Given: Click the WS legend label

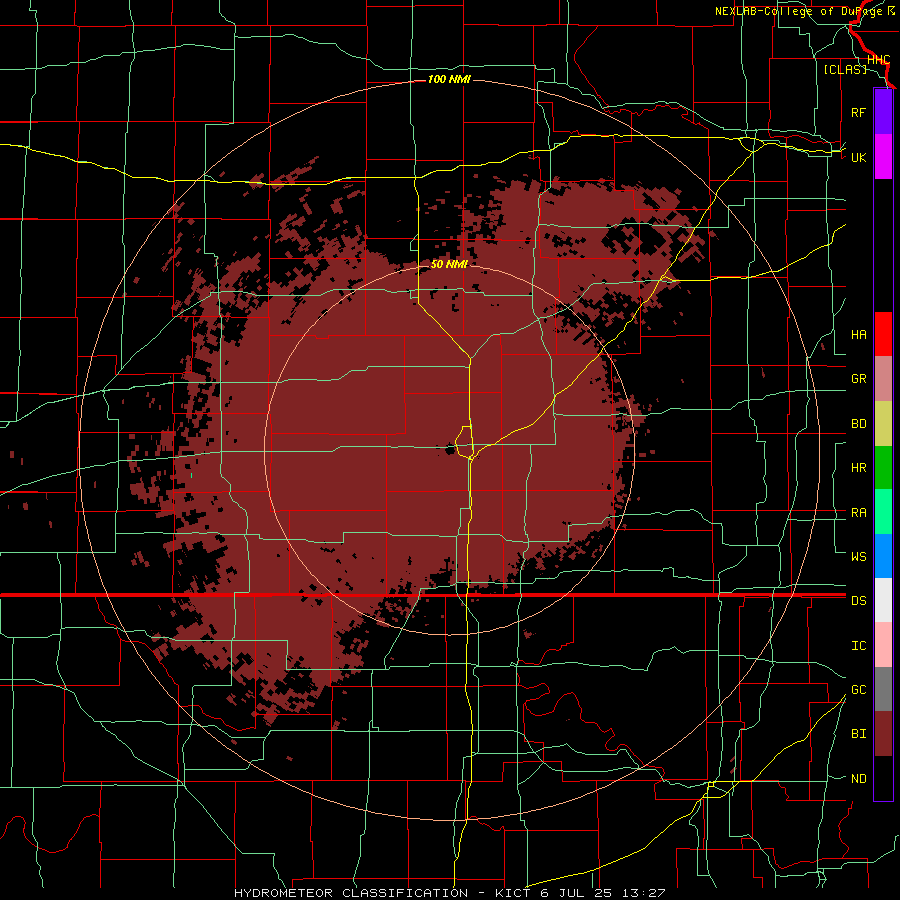Looking at the screenshot, I should click(858, 557).
